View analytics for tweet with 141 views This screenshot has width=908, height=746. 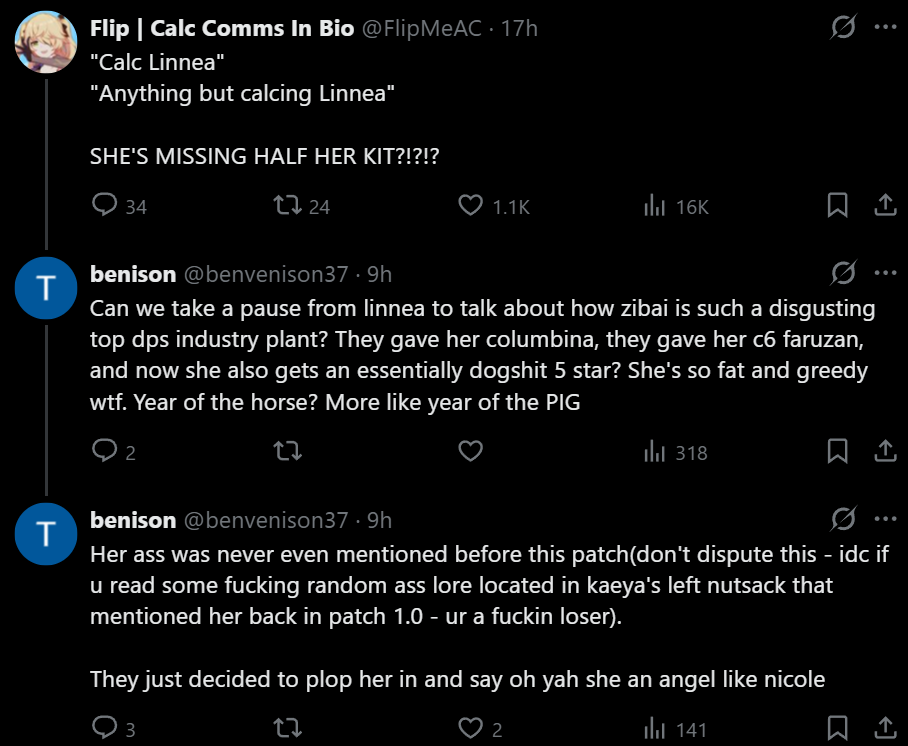(655, 728)
